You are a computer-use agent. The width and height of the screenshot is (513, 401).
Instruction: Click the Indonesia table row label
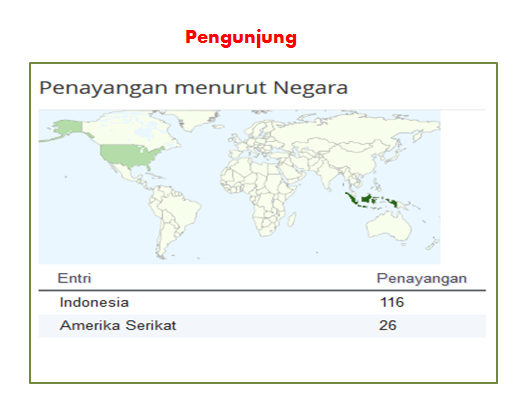point(94,302)
